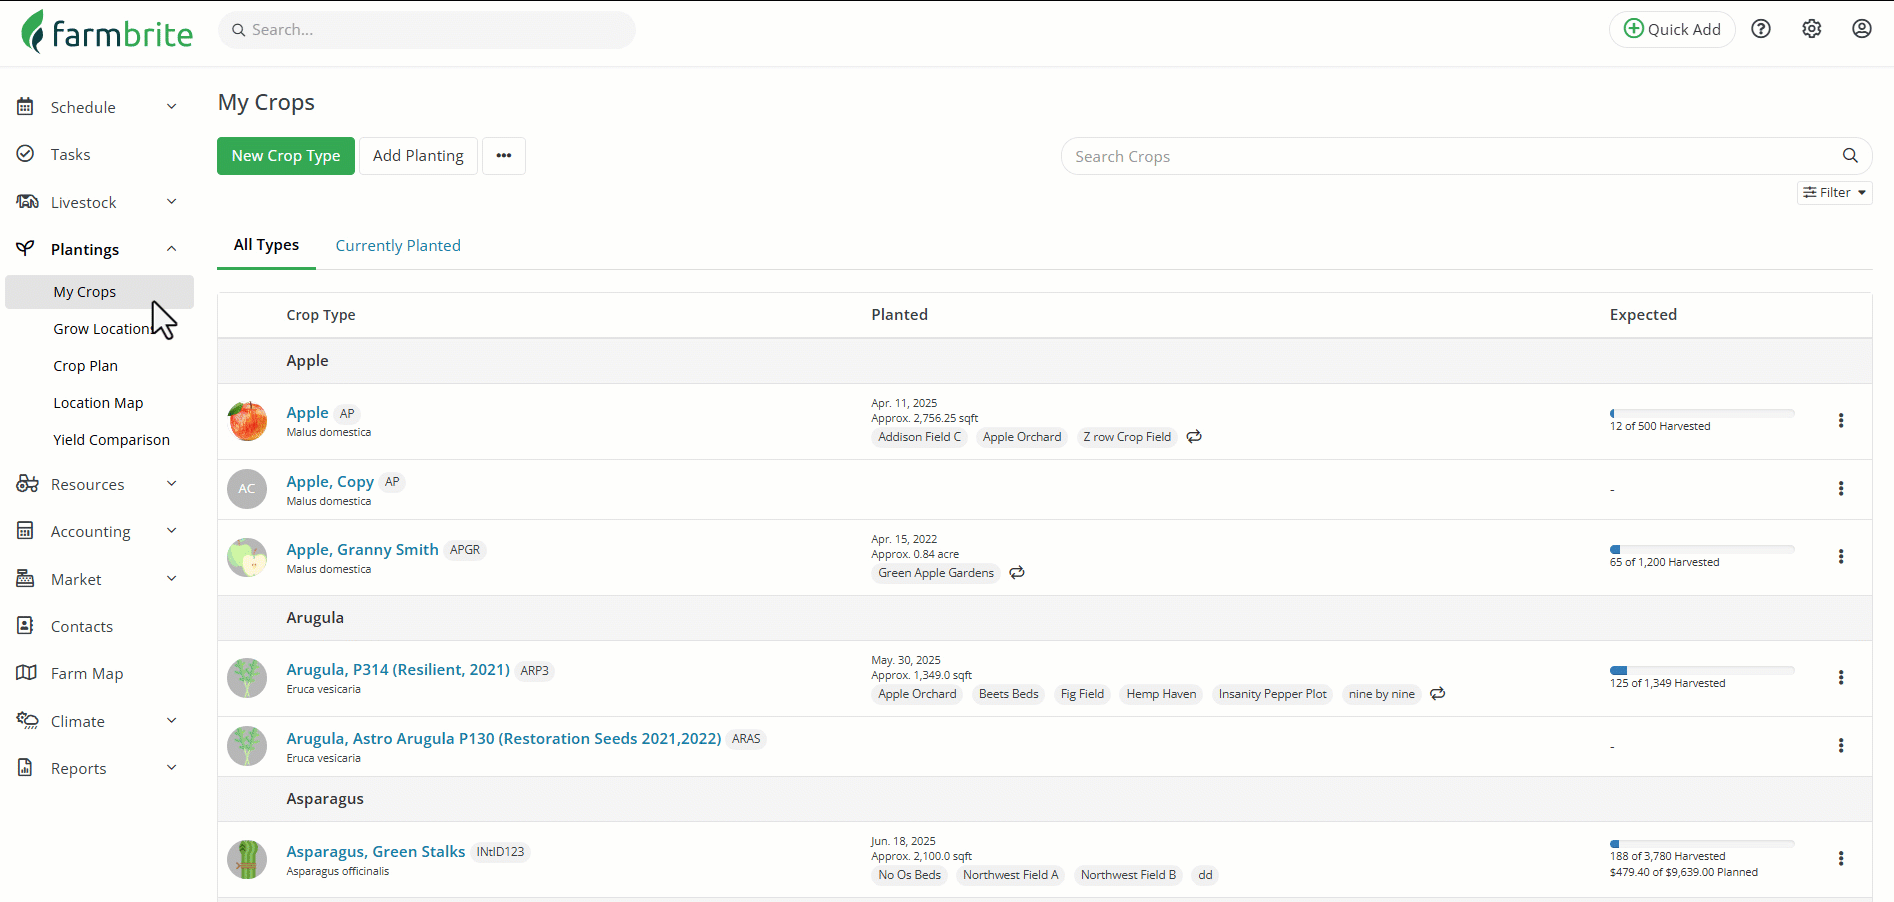This screenshot has height=902, width=1894.
Task: Expand the Resources menu chevron
Action: pos(172,484)
